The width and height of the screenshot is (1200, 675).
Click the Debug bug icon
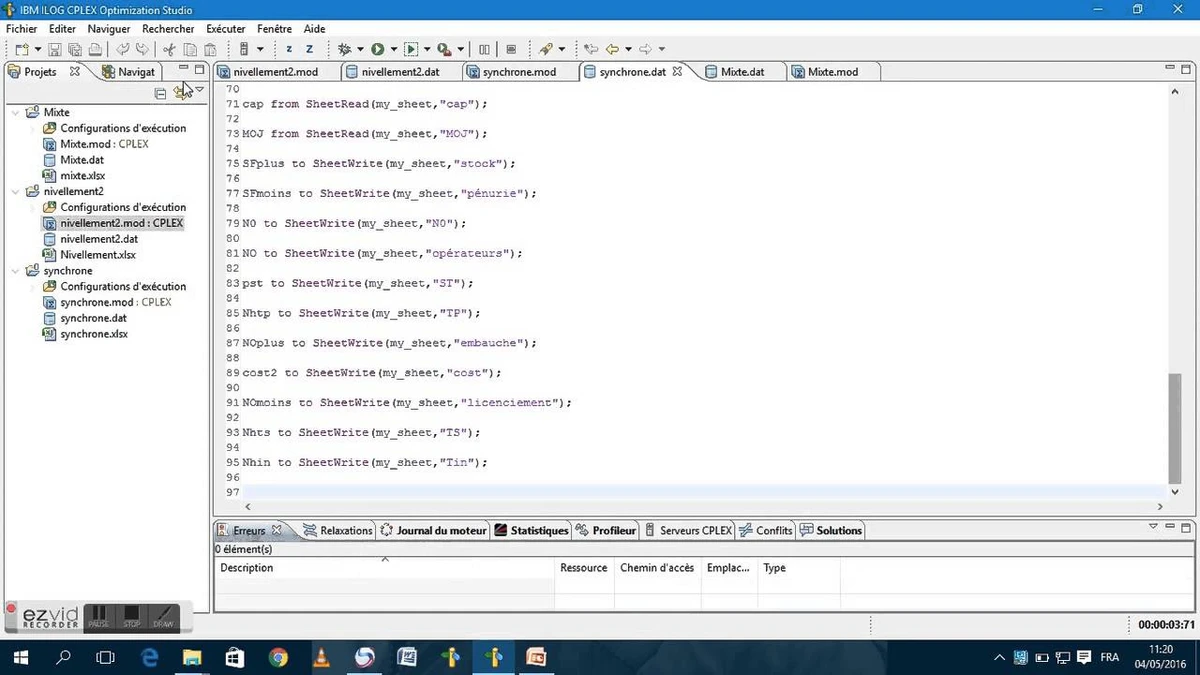[x=345, y=49]
